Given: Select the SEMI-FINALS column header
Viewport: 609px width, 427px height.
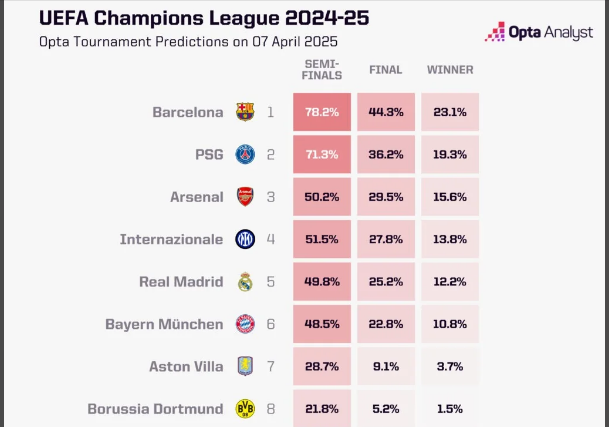Looking at the screenshot, I should point(323,69).
